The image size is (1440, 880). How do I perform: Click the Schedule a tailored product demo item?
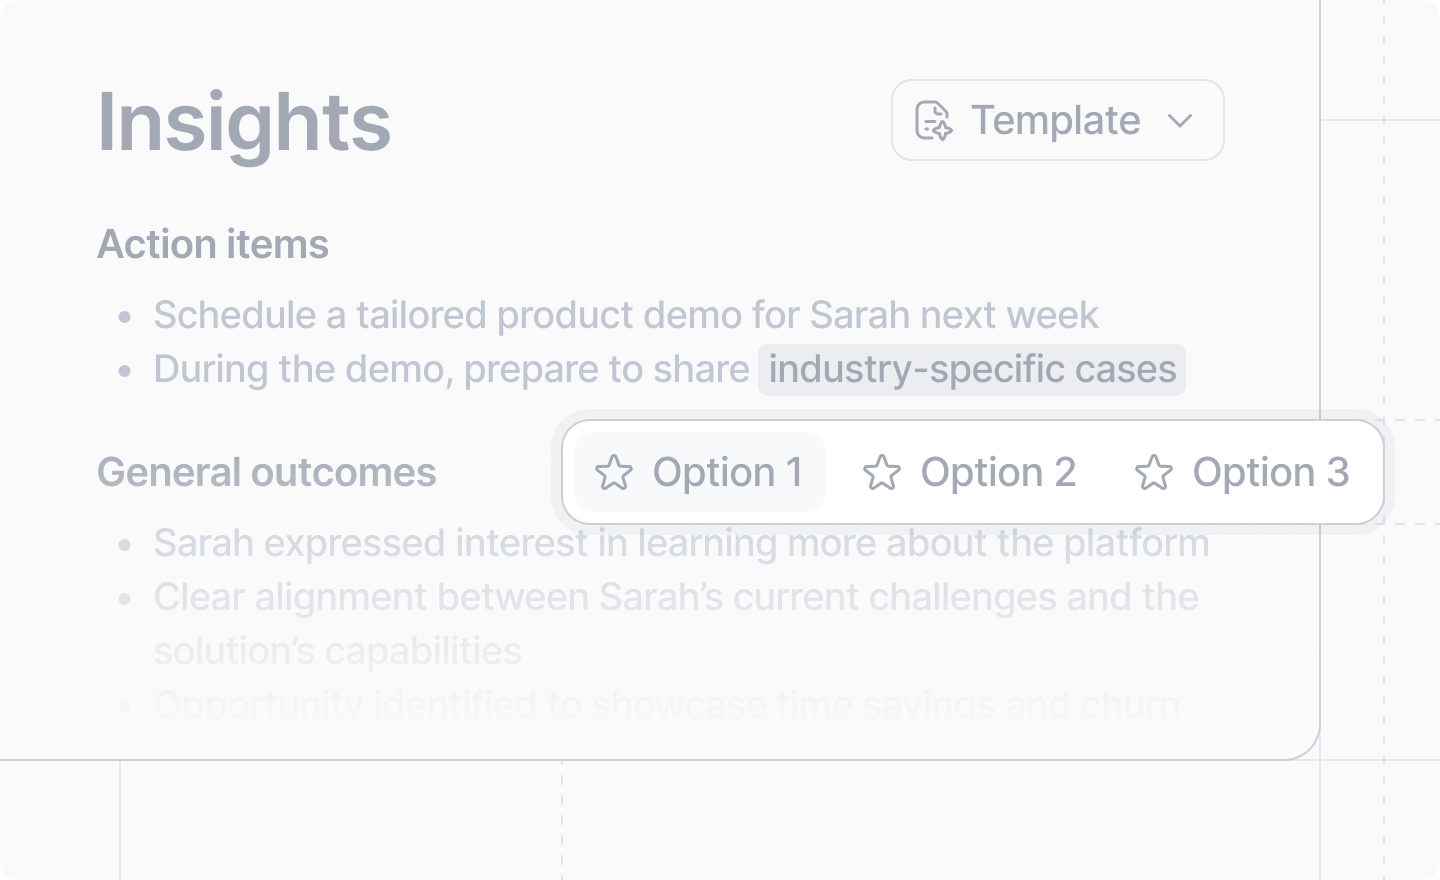(x=626, y=315)
